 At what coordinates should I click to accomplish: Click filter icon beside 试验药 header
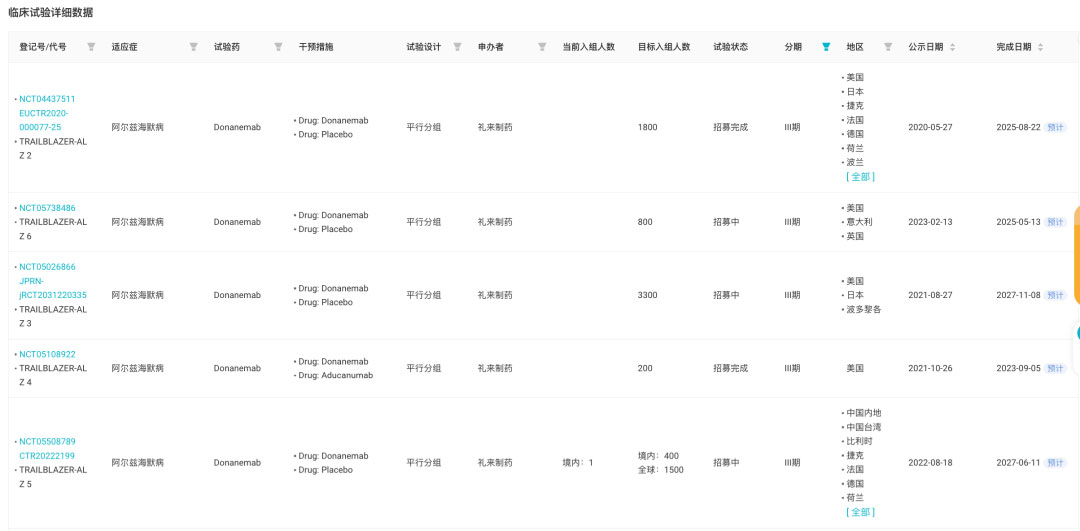(x=278, y=47)
